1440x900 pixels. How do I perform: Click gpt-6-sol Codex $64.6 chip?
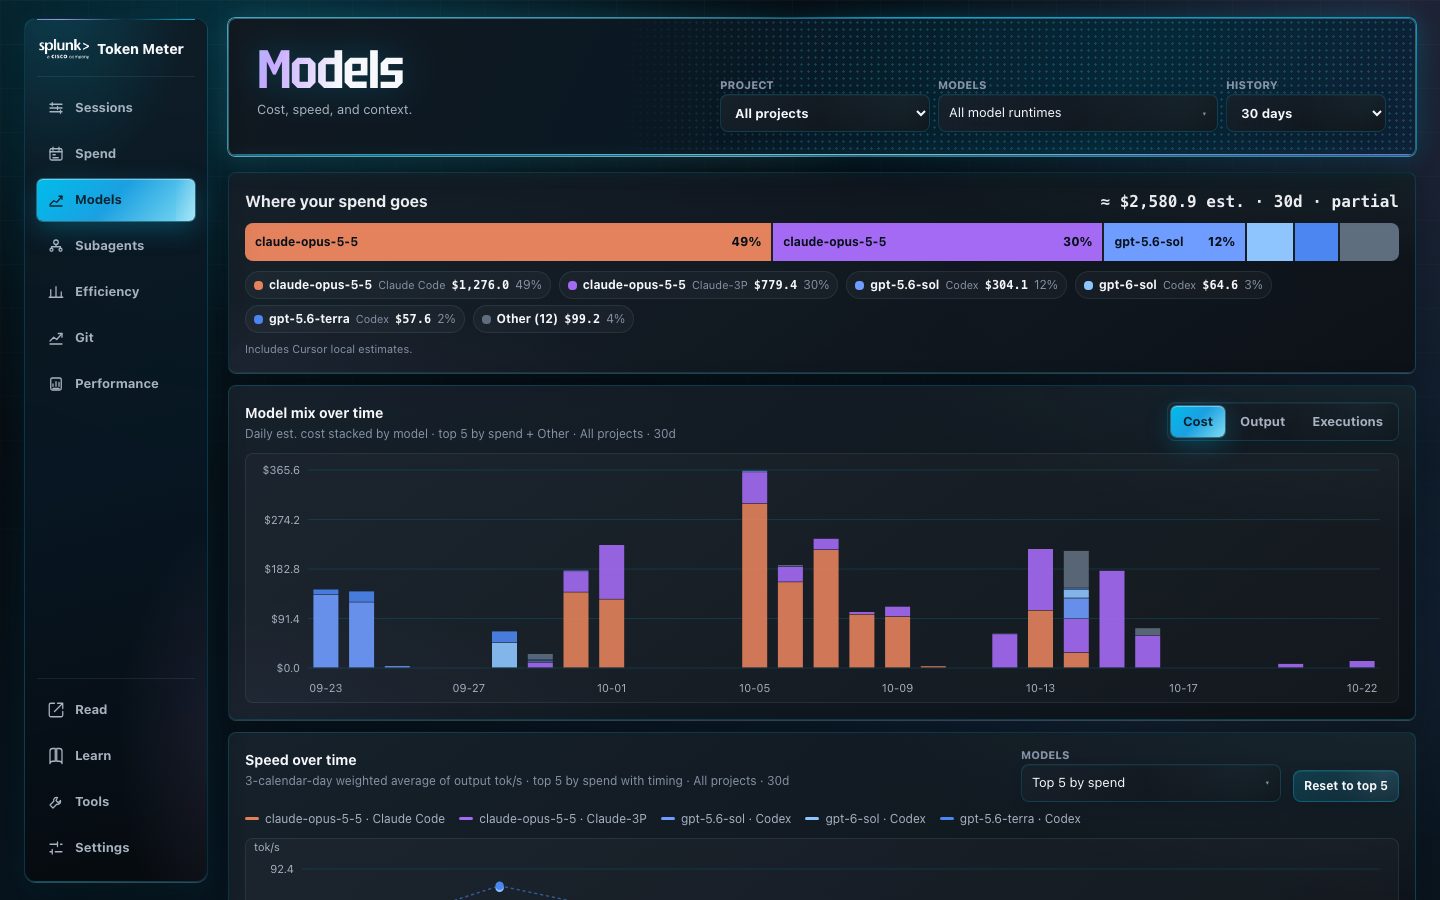click(x=1173, y=285)
